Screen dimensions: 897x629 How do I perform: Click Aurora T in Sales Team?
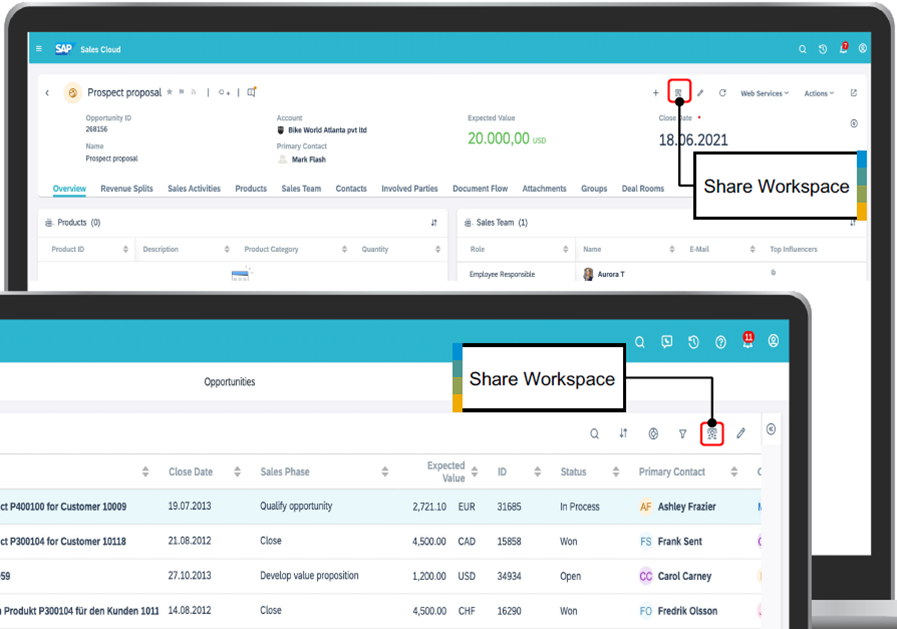tap(611, 274)
